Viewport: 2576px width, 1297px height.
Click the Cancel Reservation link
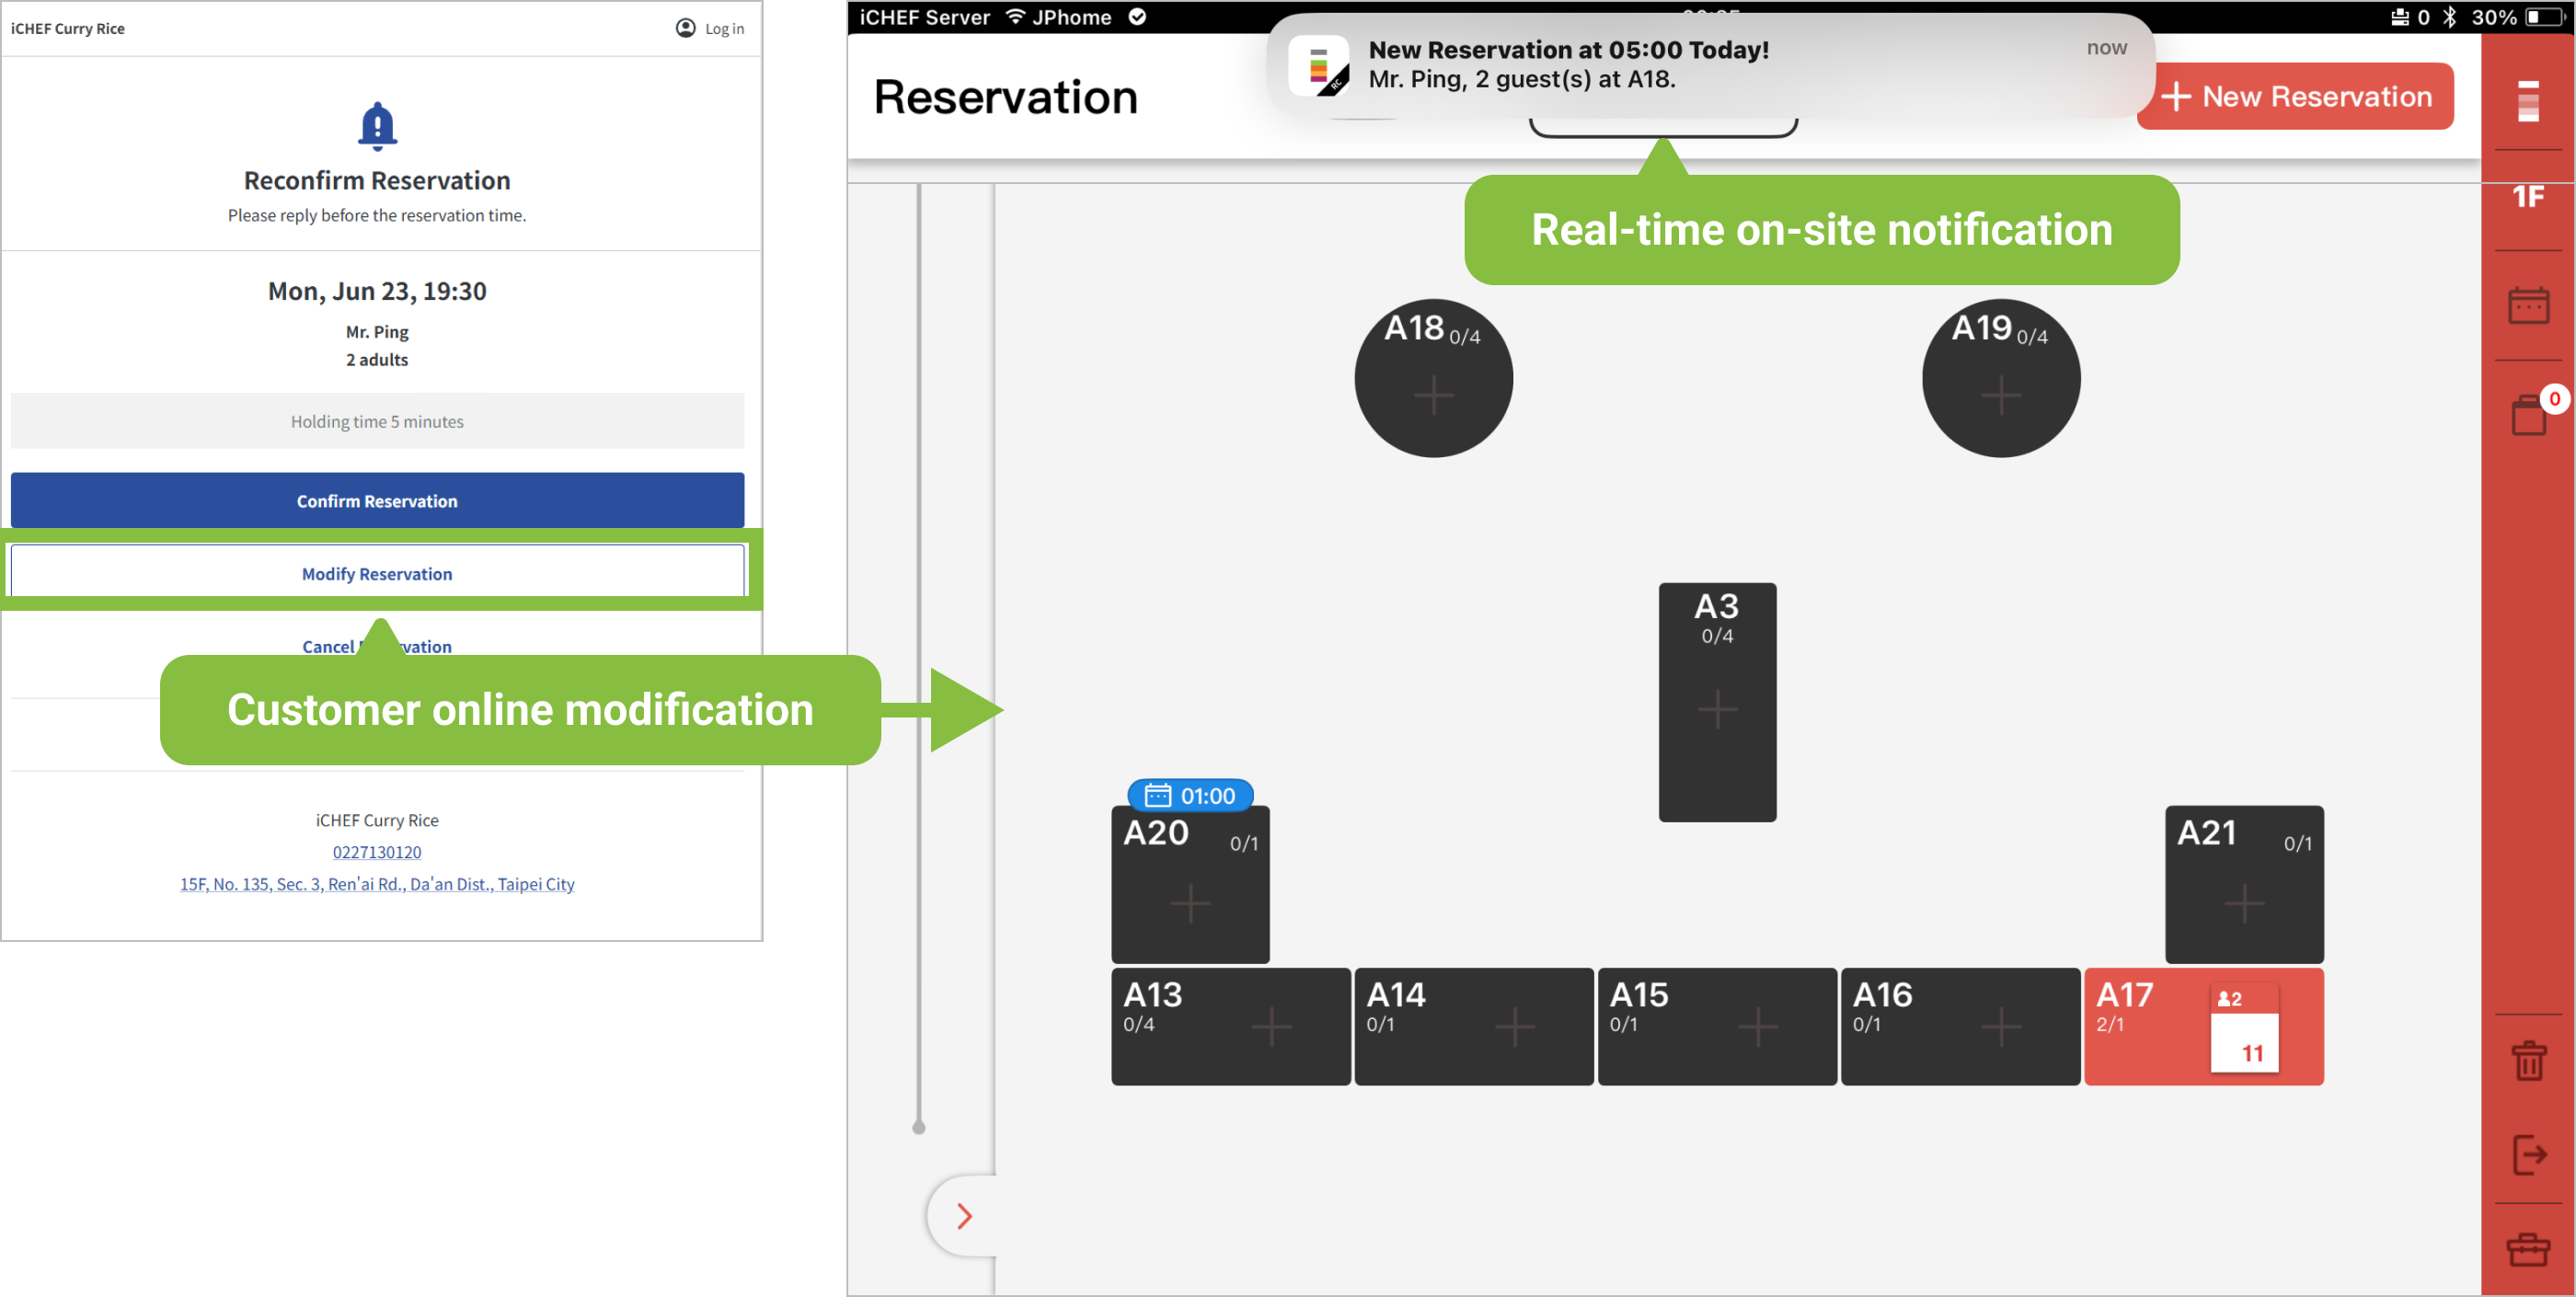click(330, 646)
